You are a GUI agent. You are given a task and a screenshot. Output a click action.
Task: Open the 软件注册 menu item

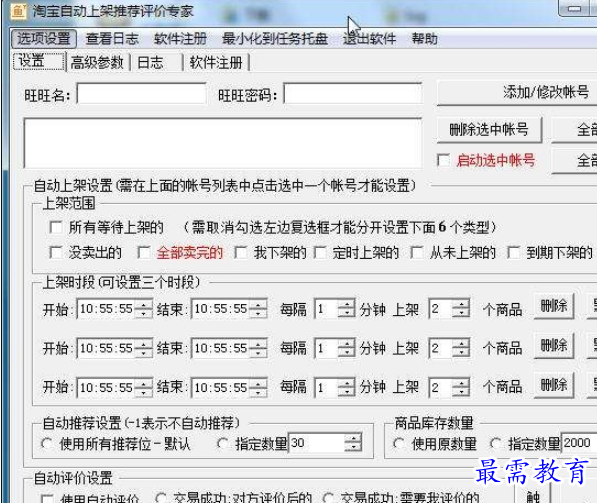point(180,39)
